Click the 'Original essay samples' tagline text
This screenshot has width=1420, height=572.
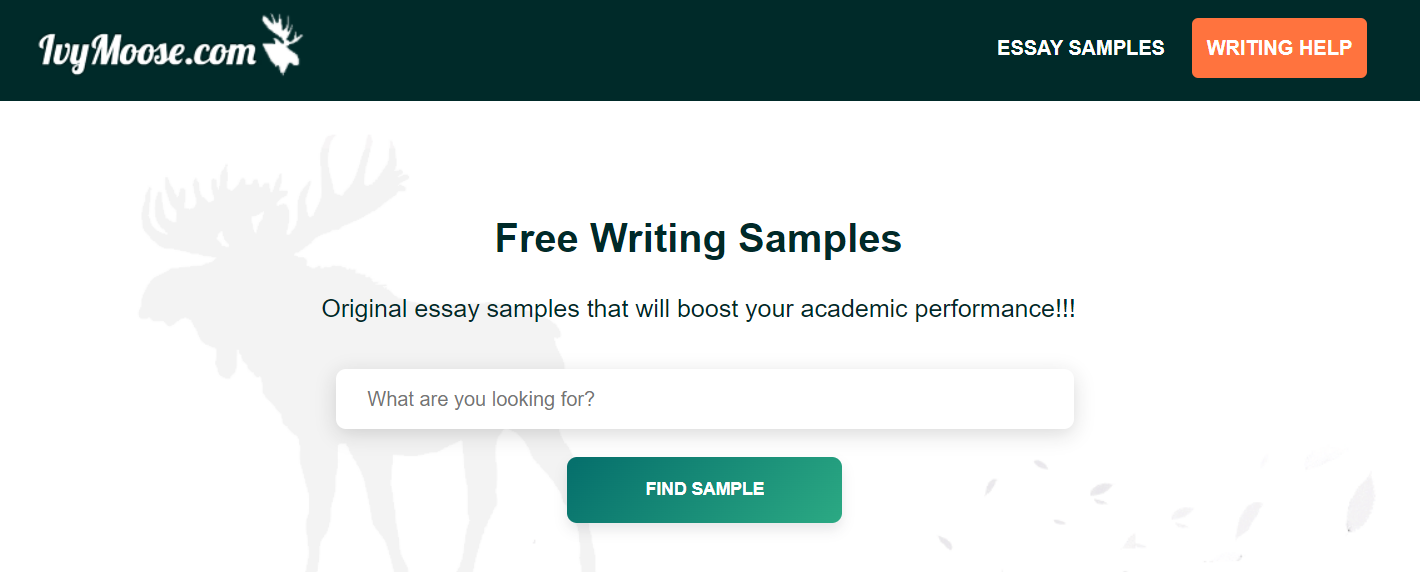point(698,309)
